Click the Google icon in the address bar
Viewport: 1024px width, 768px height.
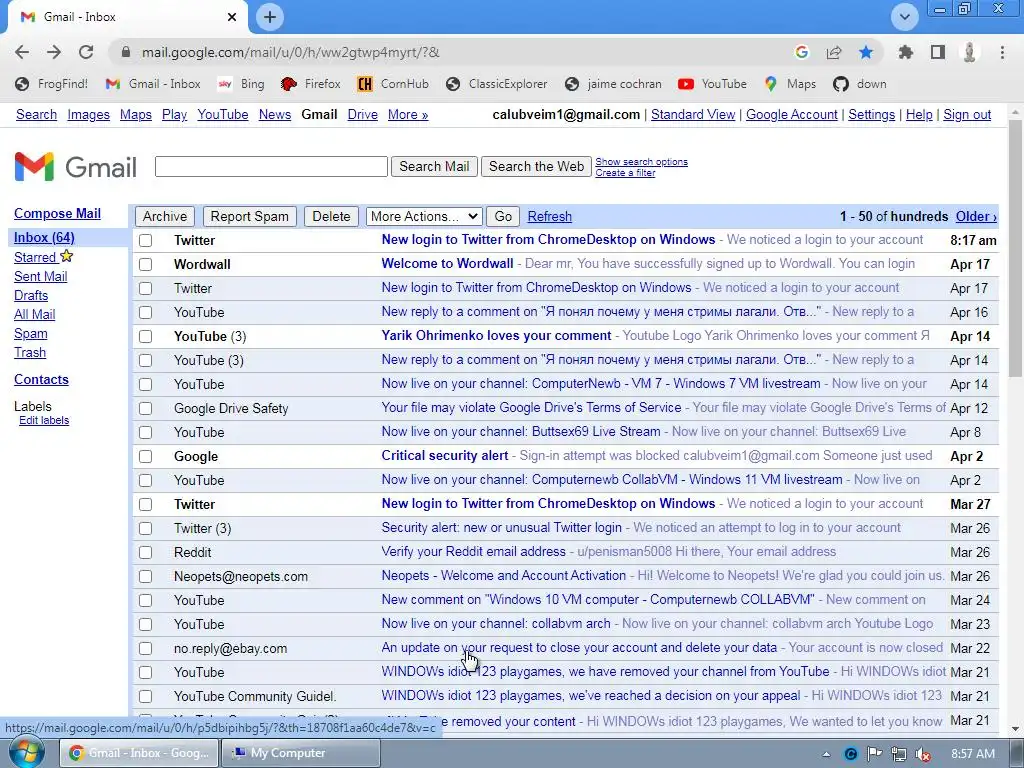coord(802,52)
